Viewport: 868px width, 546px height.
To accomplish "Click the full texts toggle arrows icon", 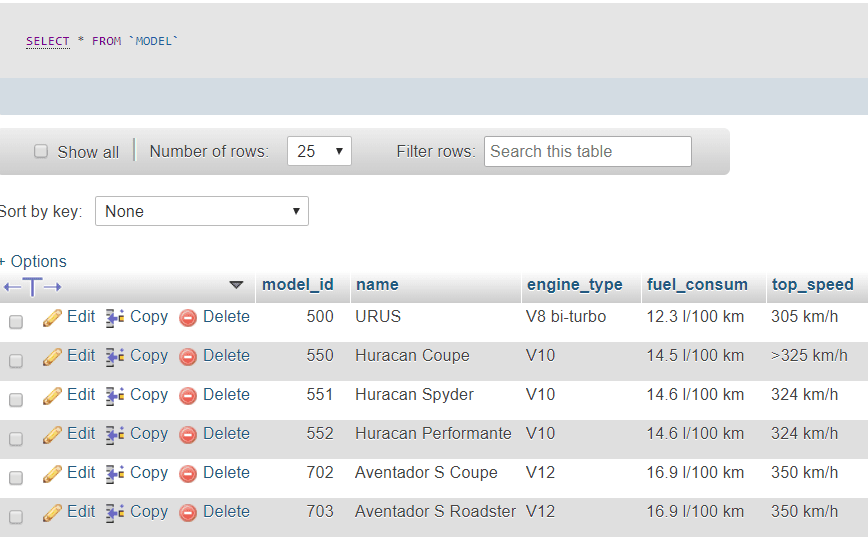I will click(32, 287).
